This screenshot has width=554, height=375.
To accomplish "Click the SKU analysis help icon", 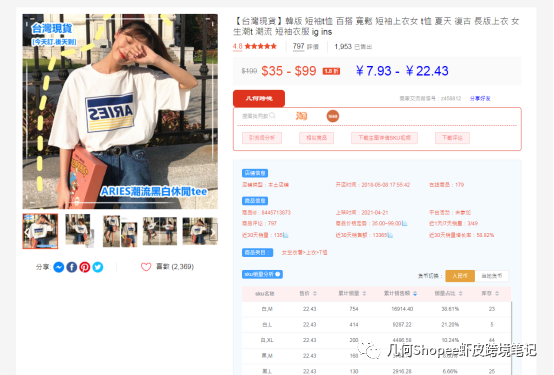I will click(x=278, y=274).
